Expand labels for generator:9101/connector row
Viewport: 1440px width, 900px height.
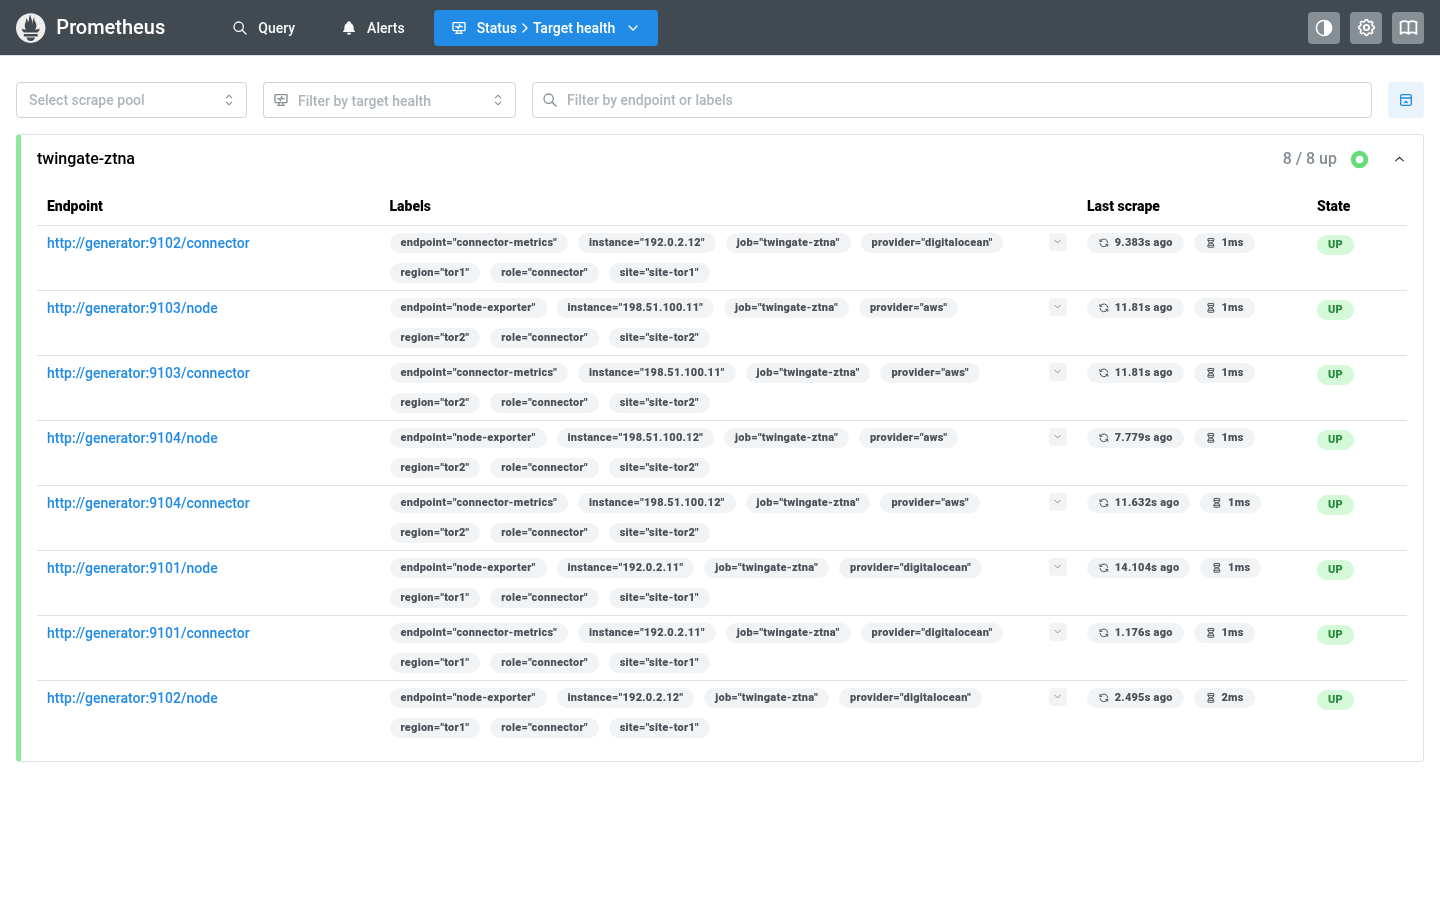1058,632
